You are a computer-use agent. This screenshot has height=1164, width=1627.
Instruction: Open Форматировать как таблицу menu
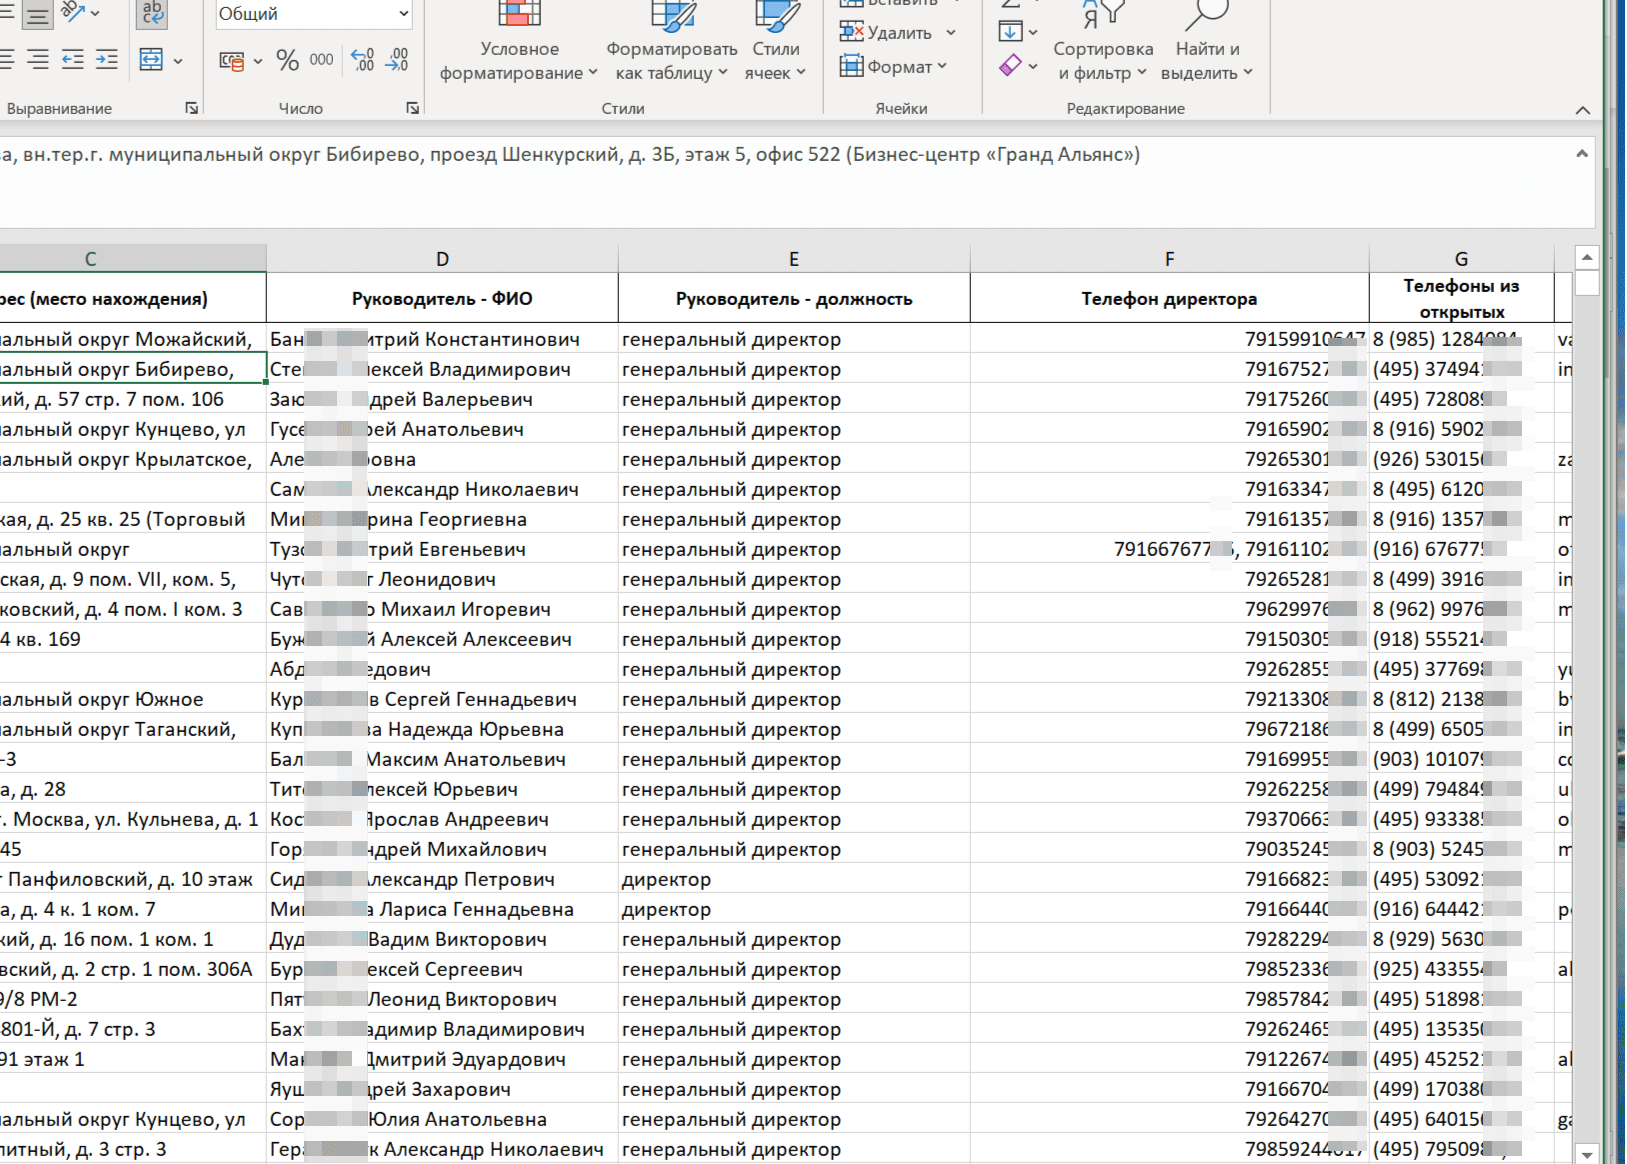pyautogui.click(x=672, y=44)
